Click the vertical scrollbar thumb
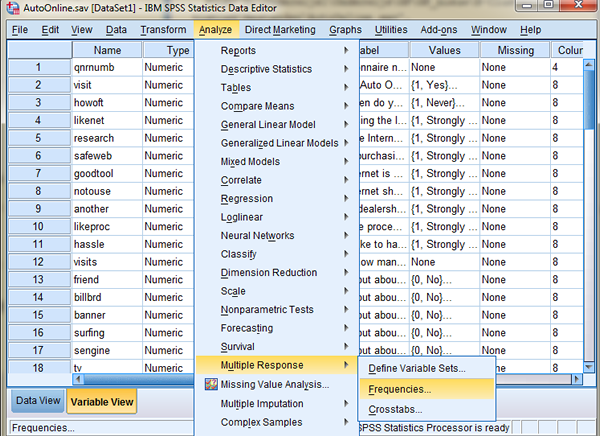The width and height of the screenshot is (600, 436). pos(589,100)
